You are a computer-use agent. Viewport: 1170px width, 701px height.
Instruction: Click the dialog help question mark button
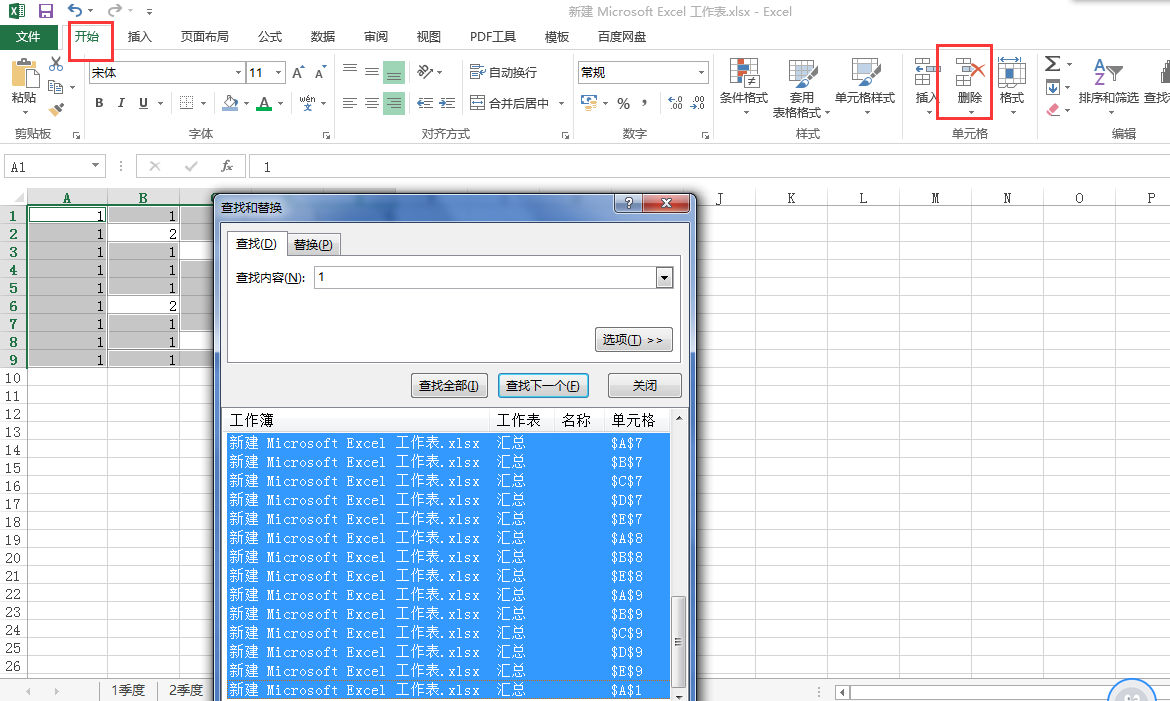coord(628,203)
